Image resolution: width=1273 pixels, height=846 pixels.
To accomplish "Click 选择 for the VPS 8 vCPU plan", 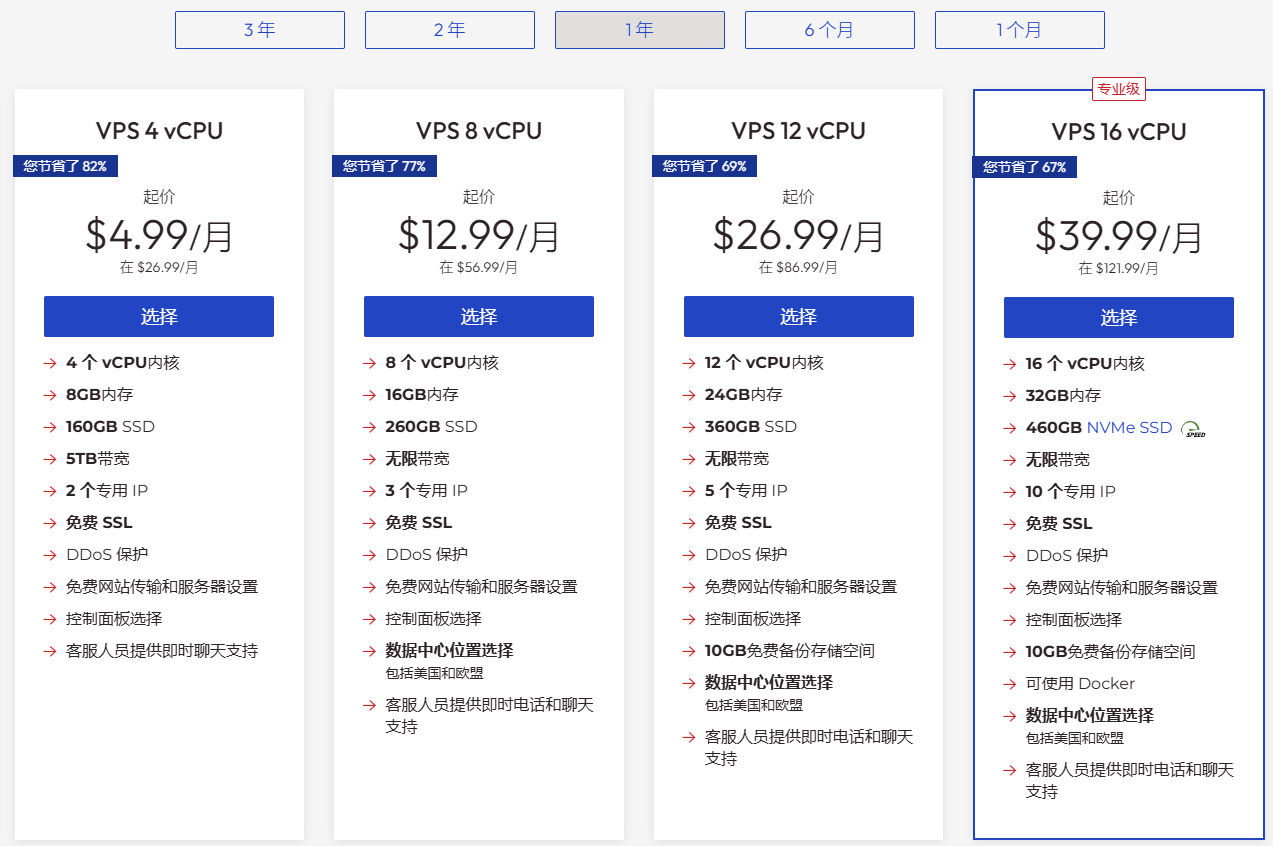I will tap(478, 316).
